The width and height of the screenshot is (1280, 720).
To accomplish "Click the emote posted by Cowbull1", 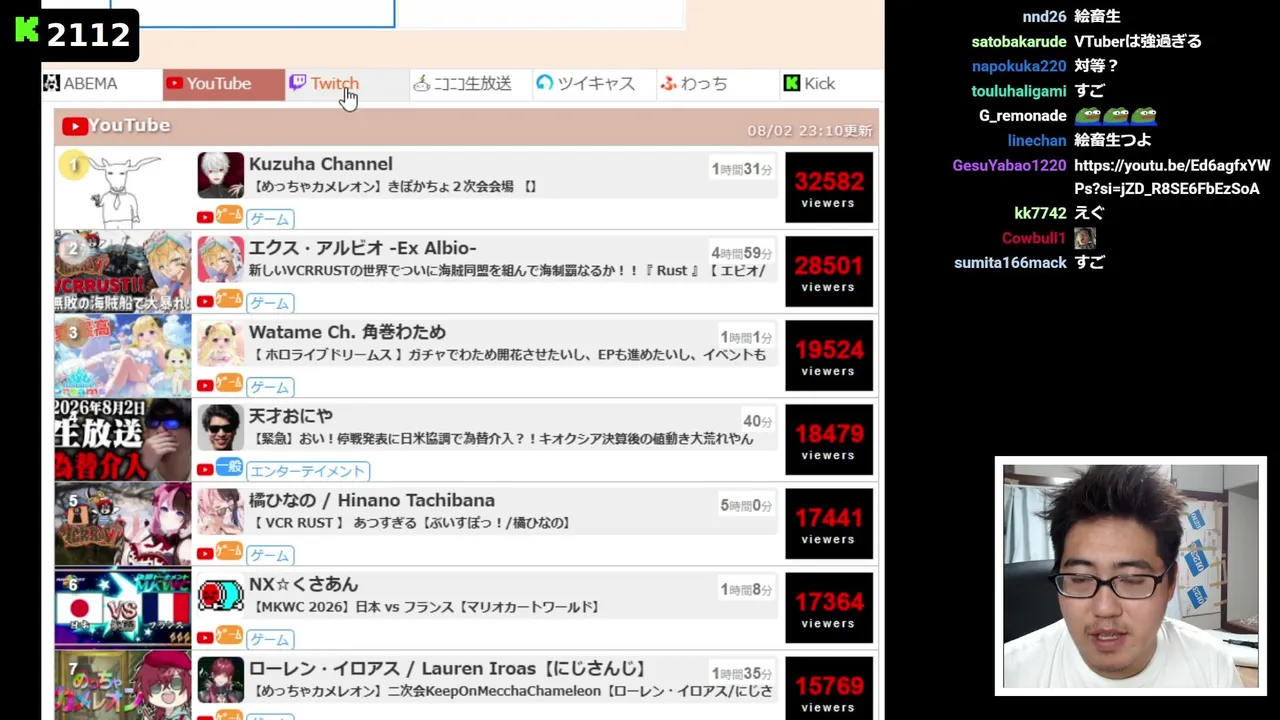I will (1085, 238).
